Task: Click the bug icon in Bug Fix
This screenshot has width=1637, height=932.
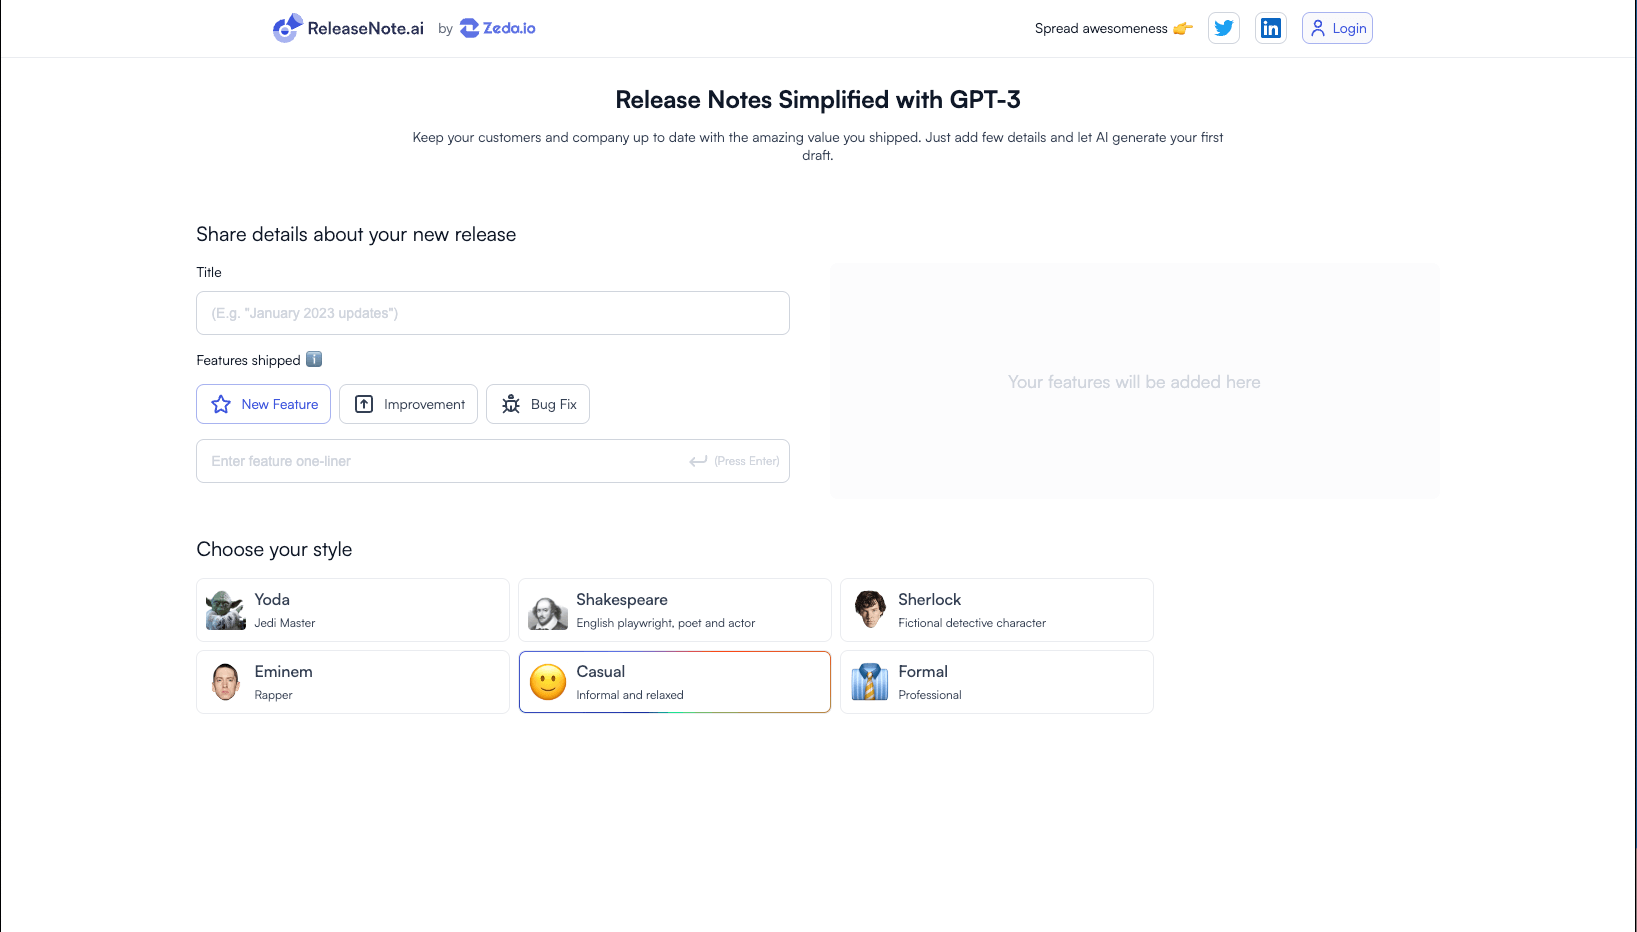Action: [511, 404]
